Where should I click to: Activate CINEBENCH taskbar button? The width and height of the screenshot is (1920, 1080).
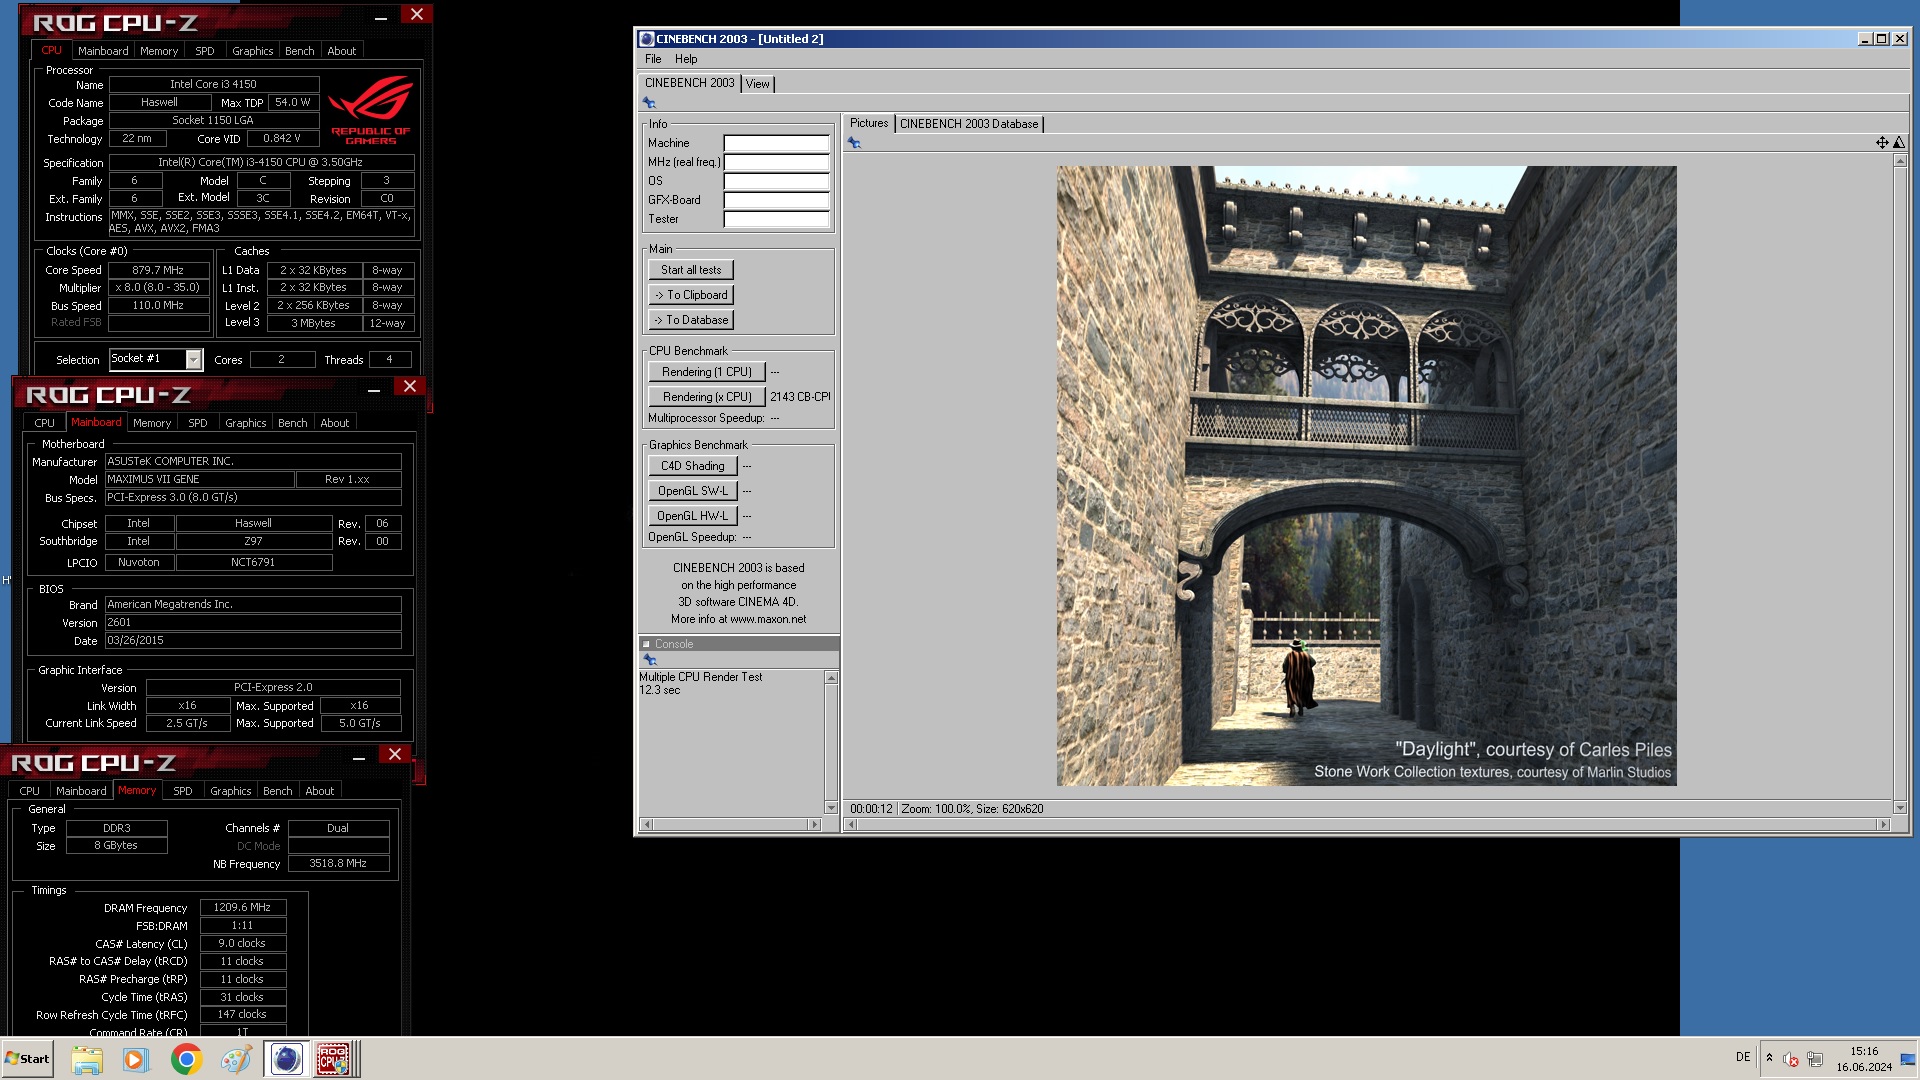(x=286, y=1059)
